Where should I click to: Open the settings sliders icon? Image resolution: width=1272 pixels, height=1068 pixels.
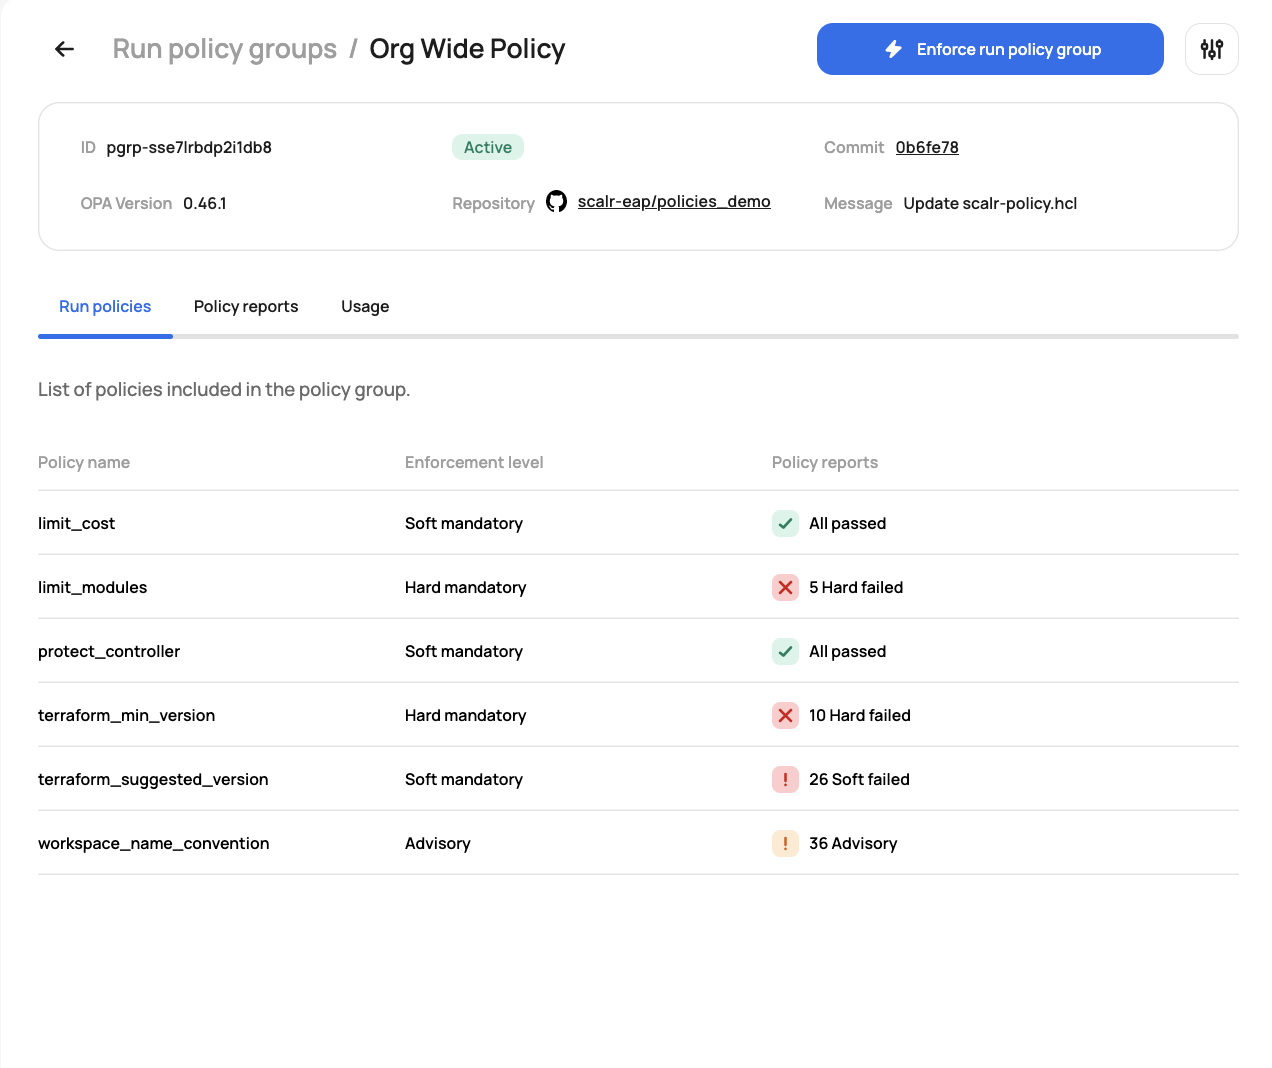pos(1211,49)
